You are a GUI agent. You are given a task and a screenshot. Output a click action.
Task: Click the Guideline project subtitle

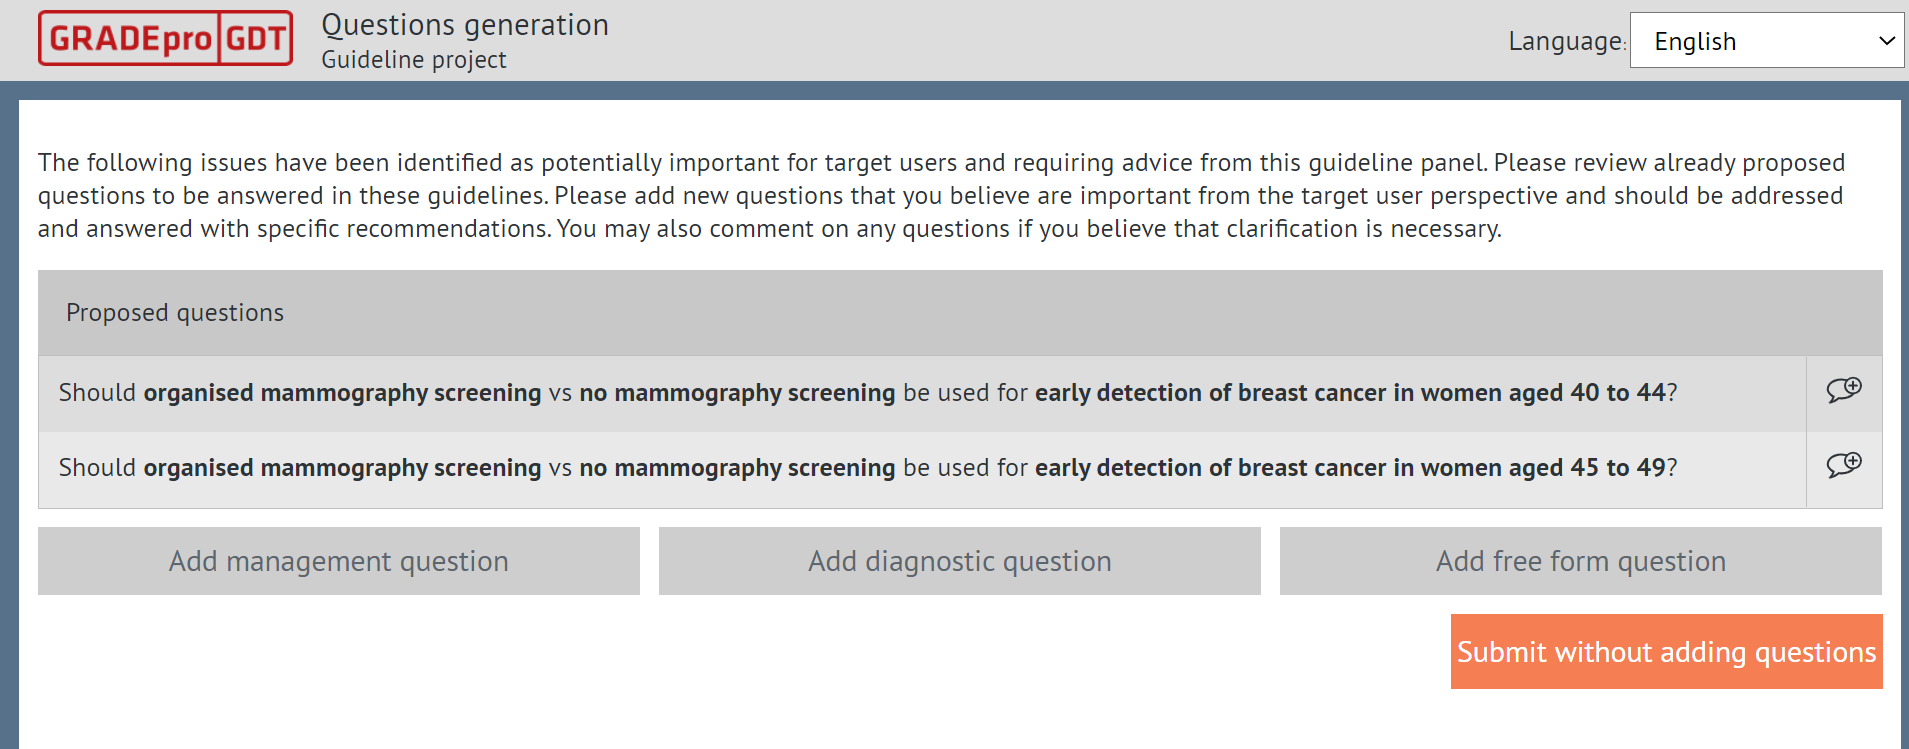(x=414, y=59)
